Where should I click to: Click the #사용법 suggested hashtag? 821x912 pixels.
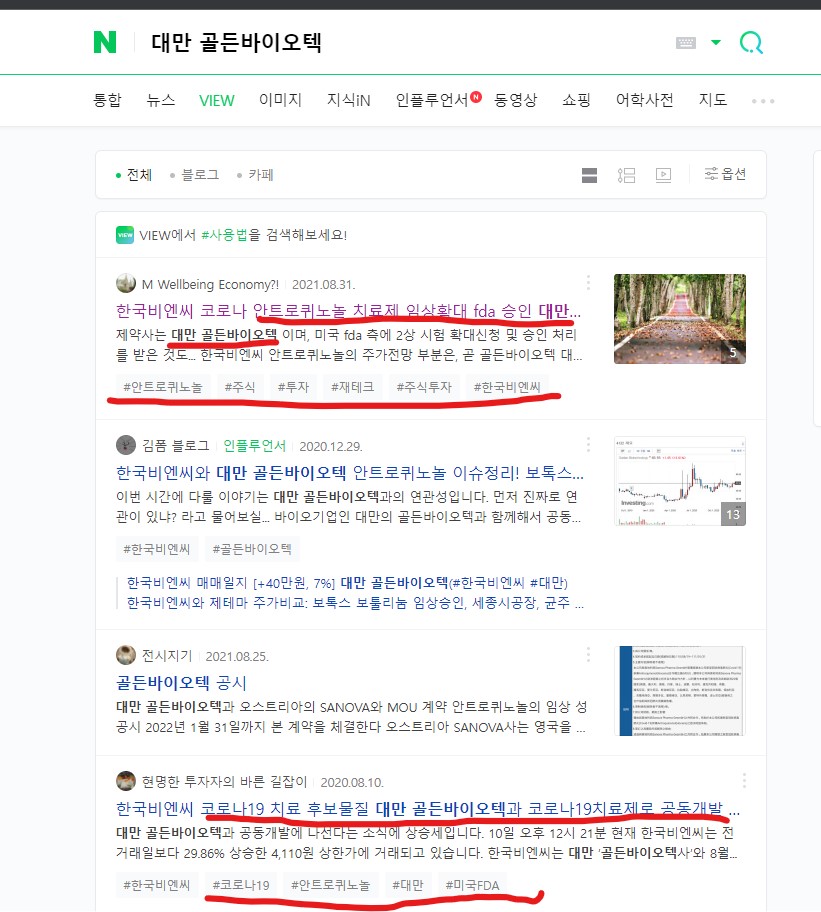coord(224,235)
